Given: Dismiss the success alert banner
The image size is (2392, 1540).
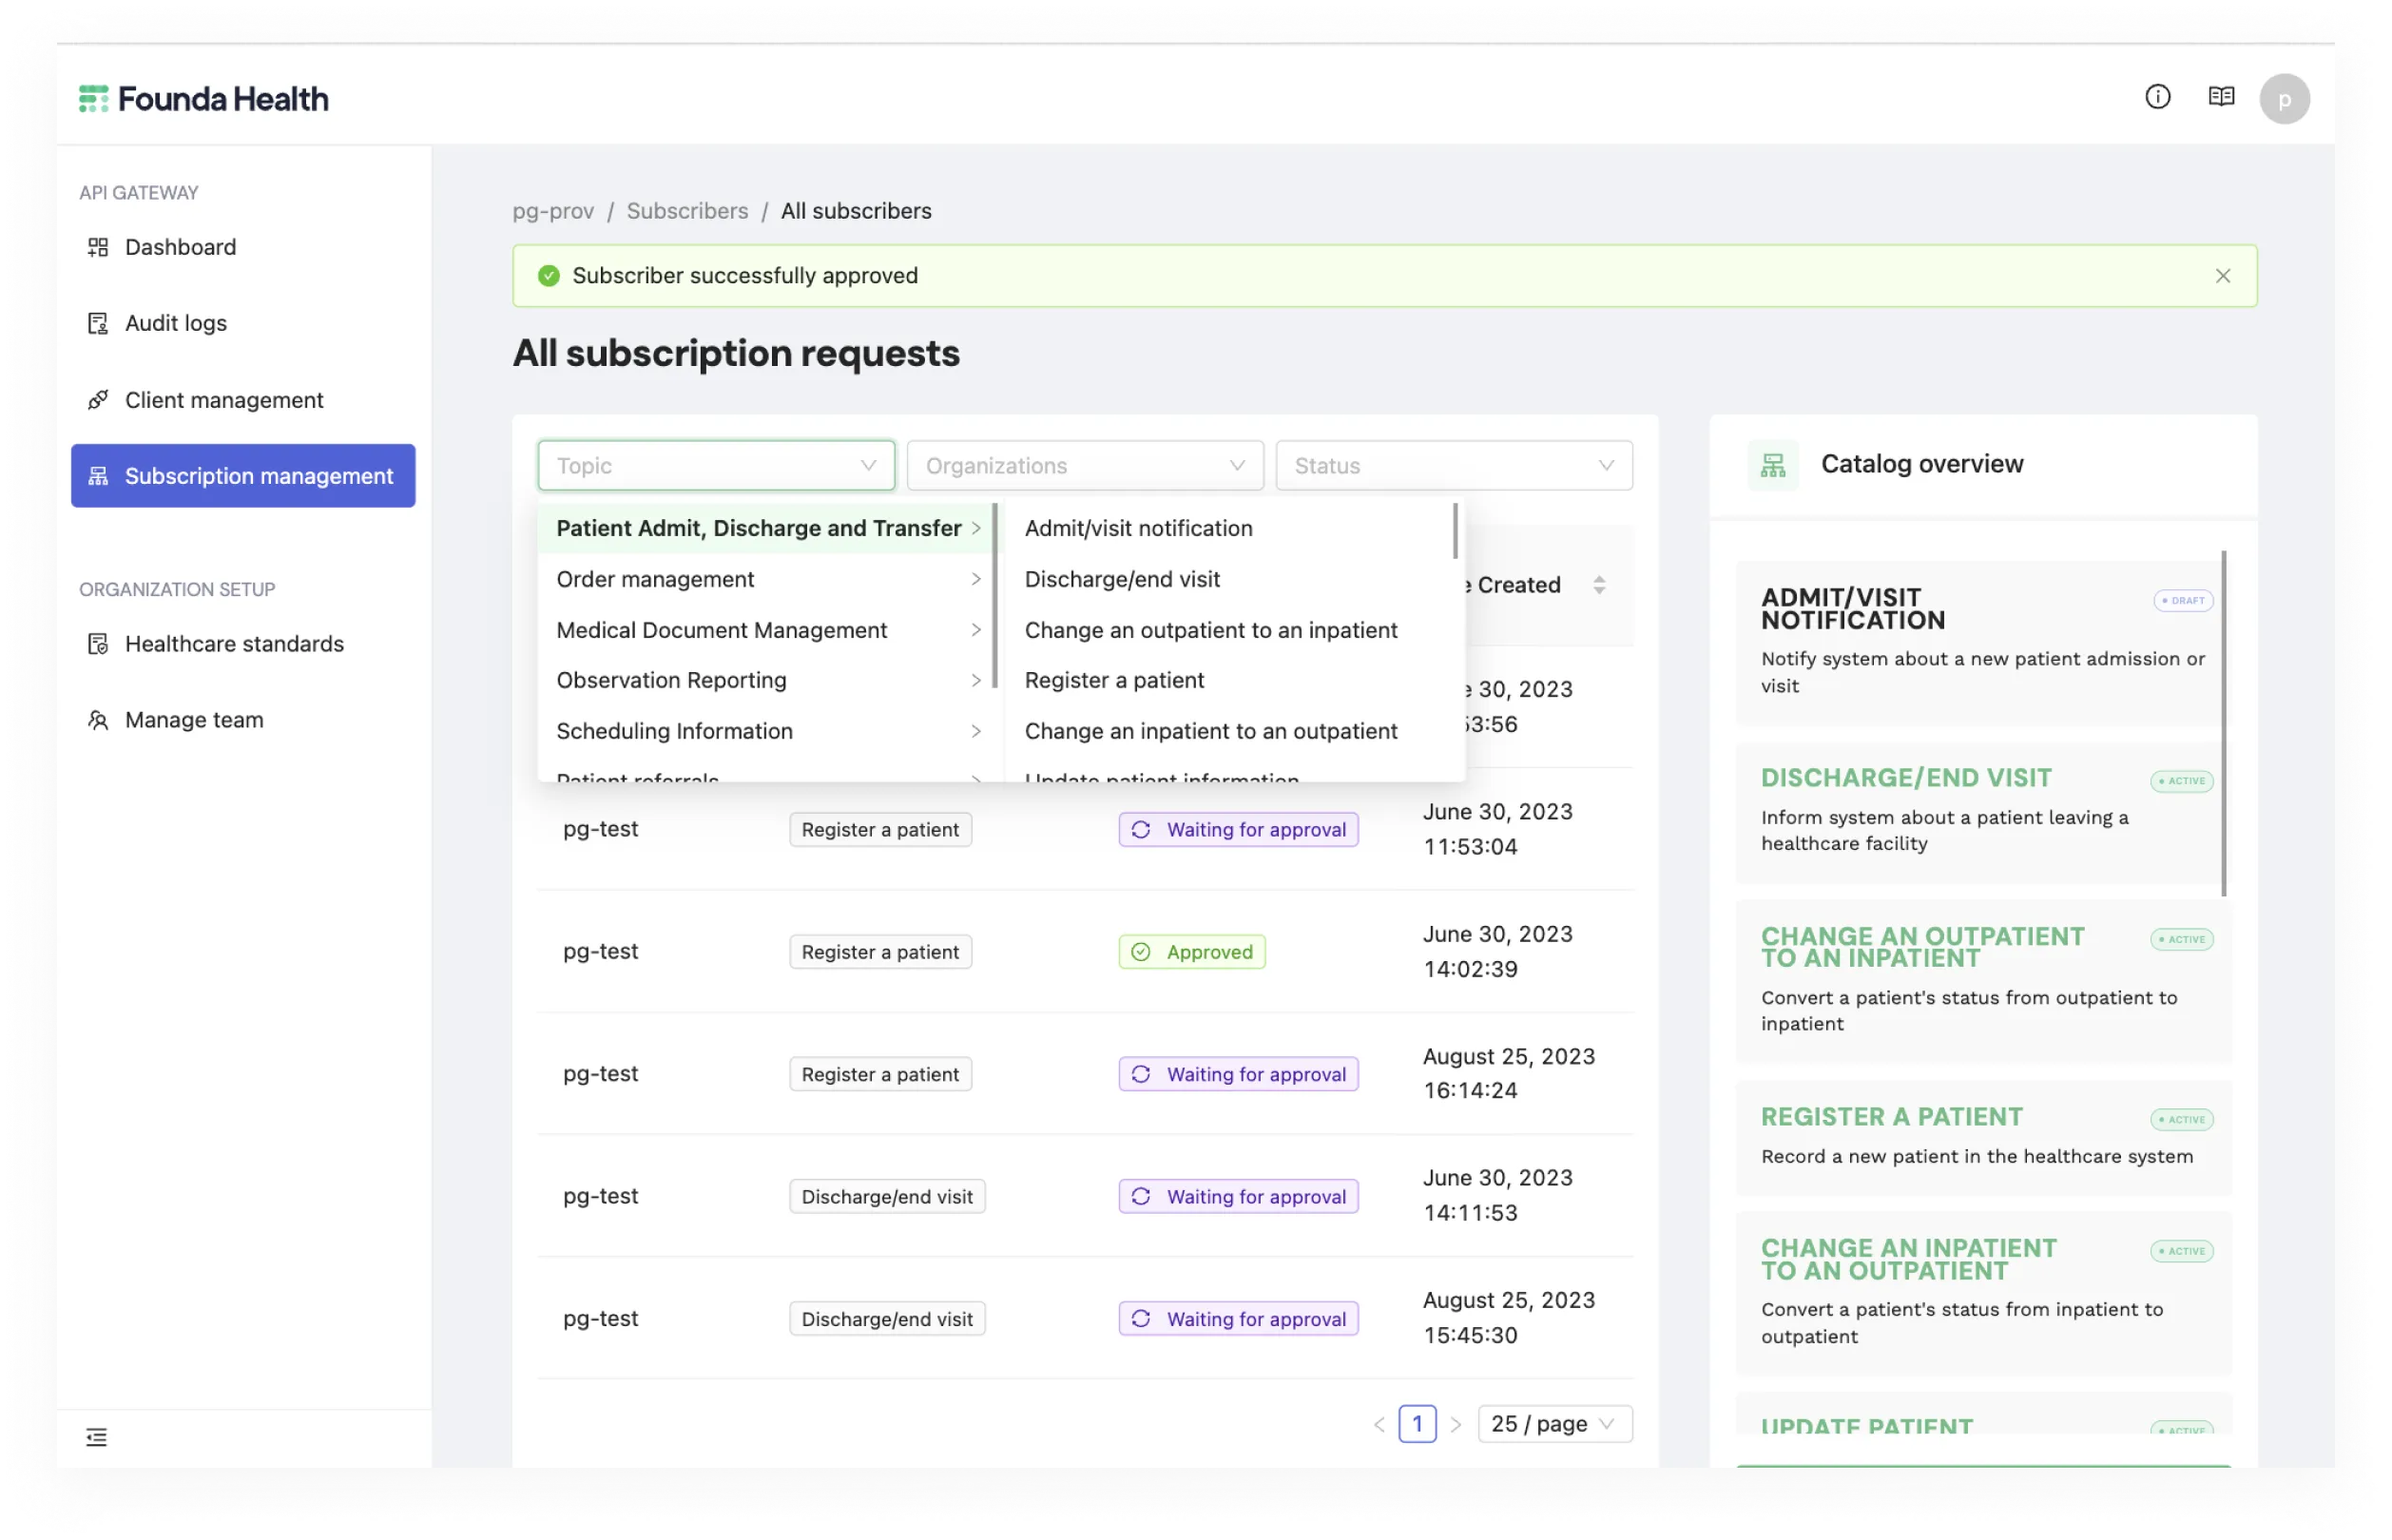Looking at the screenshot, I should [x=2222, y=276].
